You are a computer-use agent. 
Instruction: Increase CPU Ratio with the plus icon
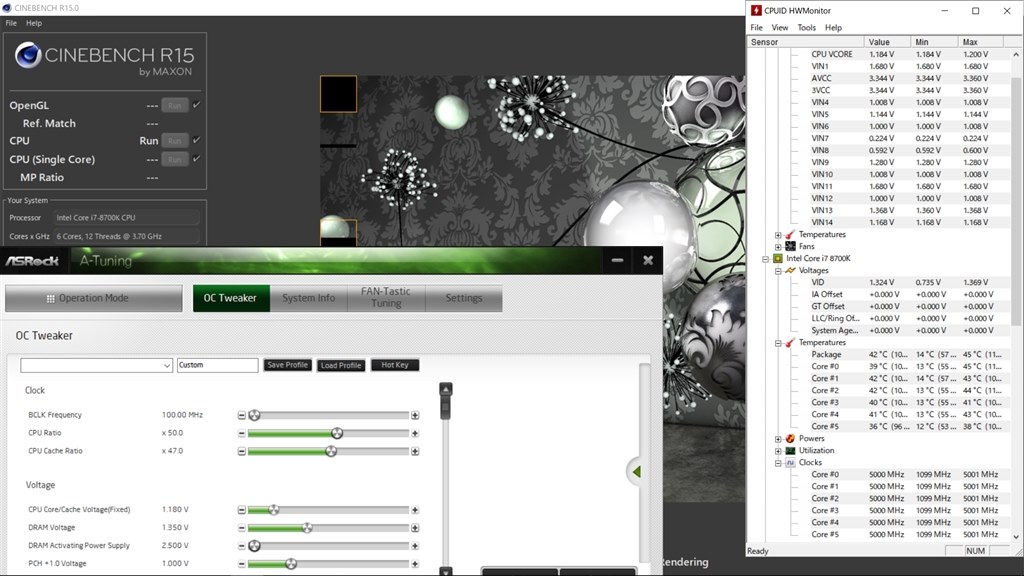pyautogui.click(x=415, y=434)
